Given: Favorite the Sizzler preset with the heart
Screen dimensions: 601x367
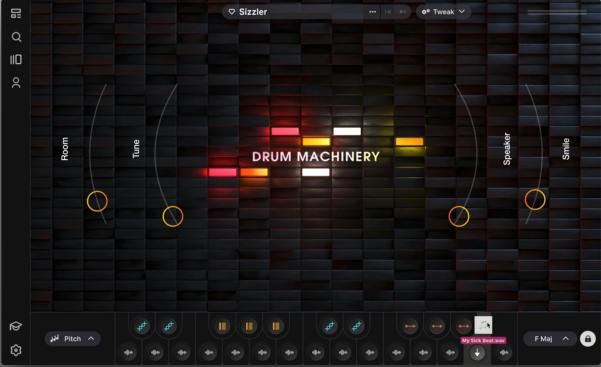Looking at the screenshot, I should coord(232,12).
